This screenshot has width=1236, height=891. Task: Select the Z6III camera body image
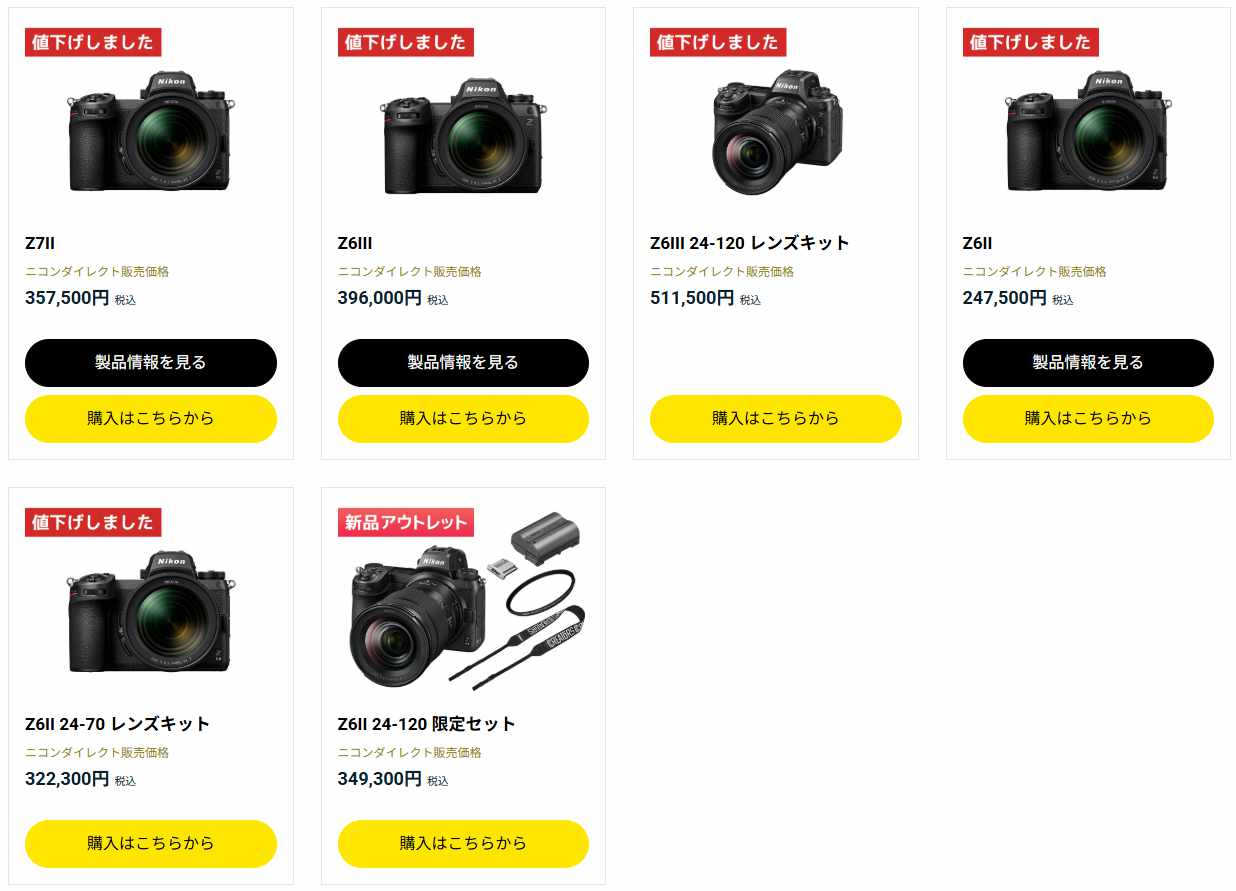[464, 135]
